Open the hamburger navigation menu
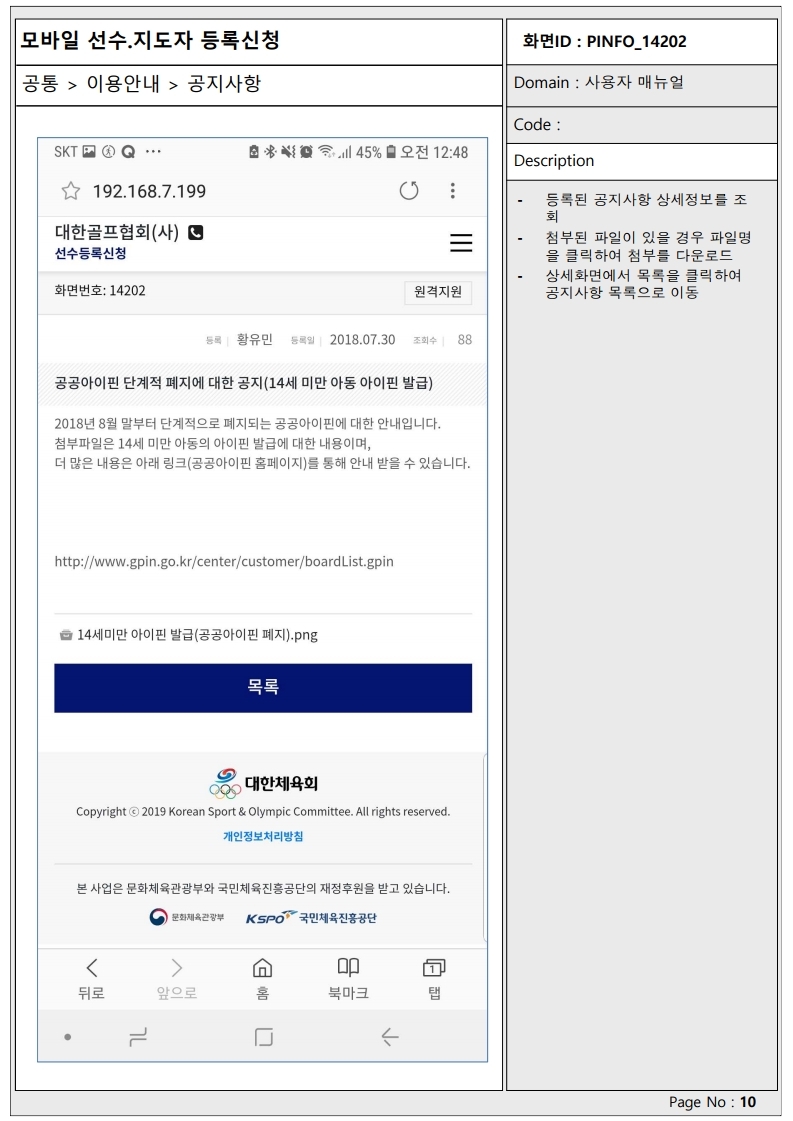793x1121 pixels. coord(461,242)
